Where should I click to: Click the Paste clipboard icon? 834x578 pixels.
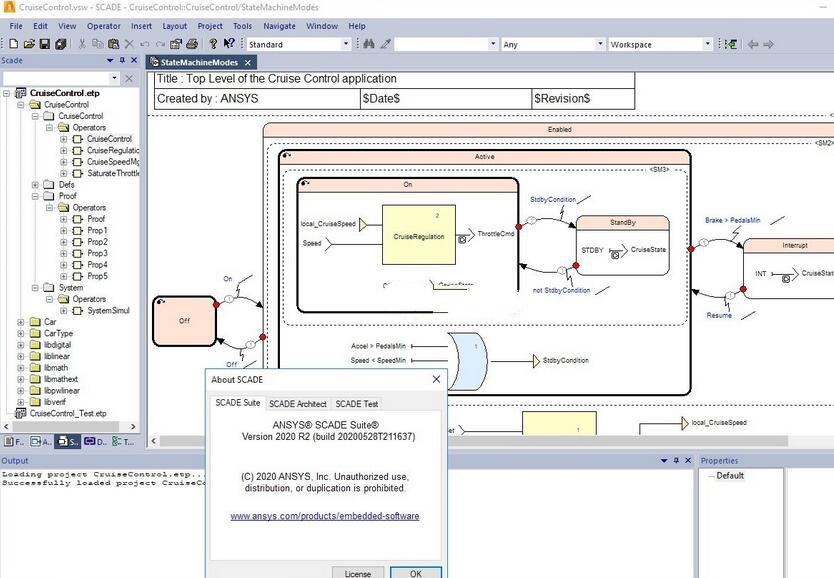[x=113, y=44]
